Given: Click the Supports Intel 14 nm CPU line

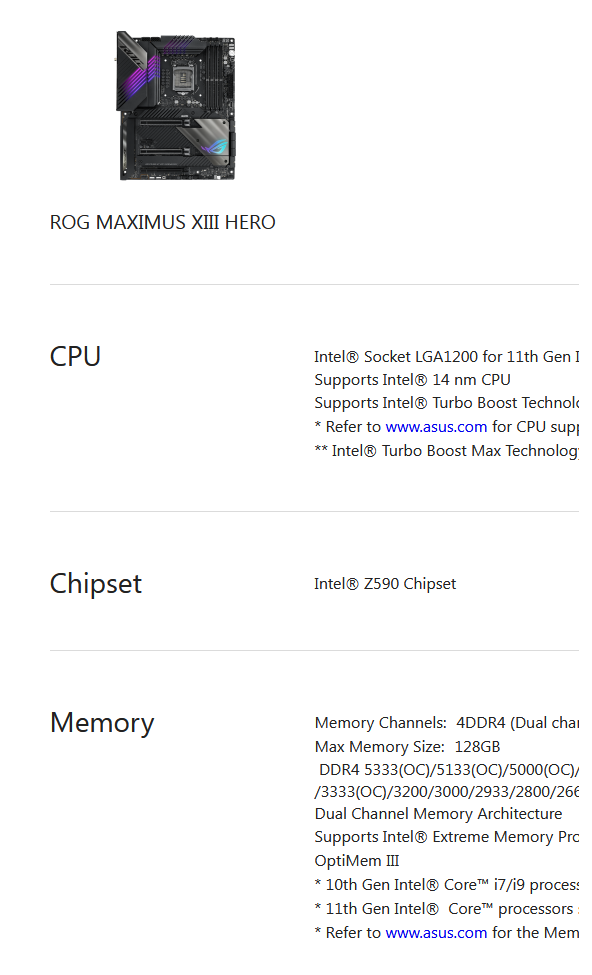Looking at the screenshot, I should pos(412,379).
